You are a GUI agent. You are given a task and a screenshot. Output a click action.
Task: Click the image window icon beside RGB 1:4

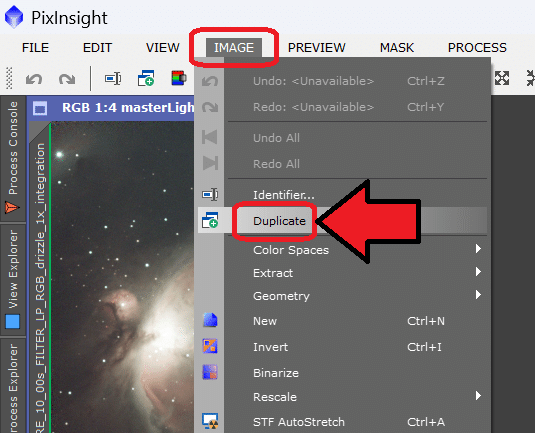click(40, 109)
